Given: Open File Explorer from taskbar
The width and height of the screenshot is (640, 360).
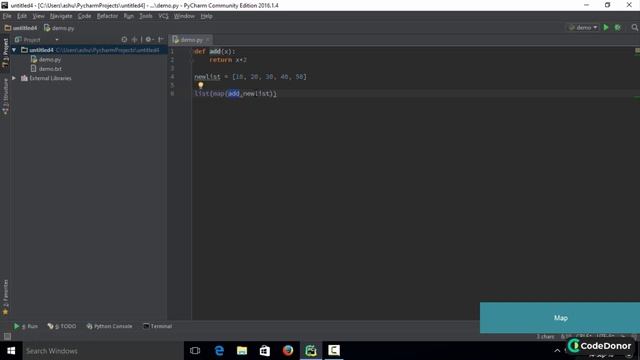Looking at the screenshot, I should pos(242,351).
